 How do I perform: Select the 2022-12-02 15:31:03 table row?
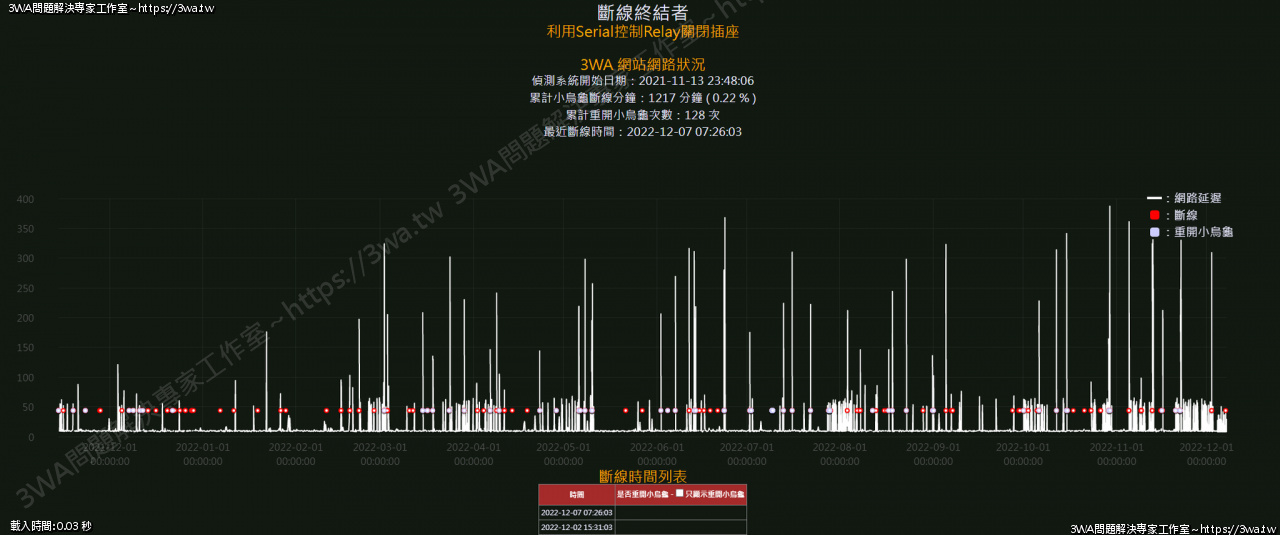577,527
